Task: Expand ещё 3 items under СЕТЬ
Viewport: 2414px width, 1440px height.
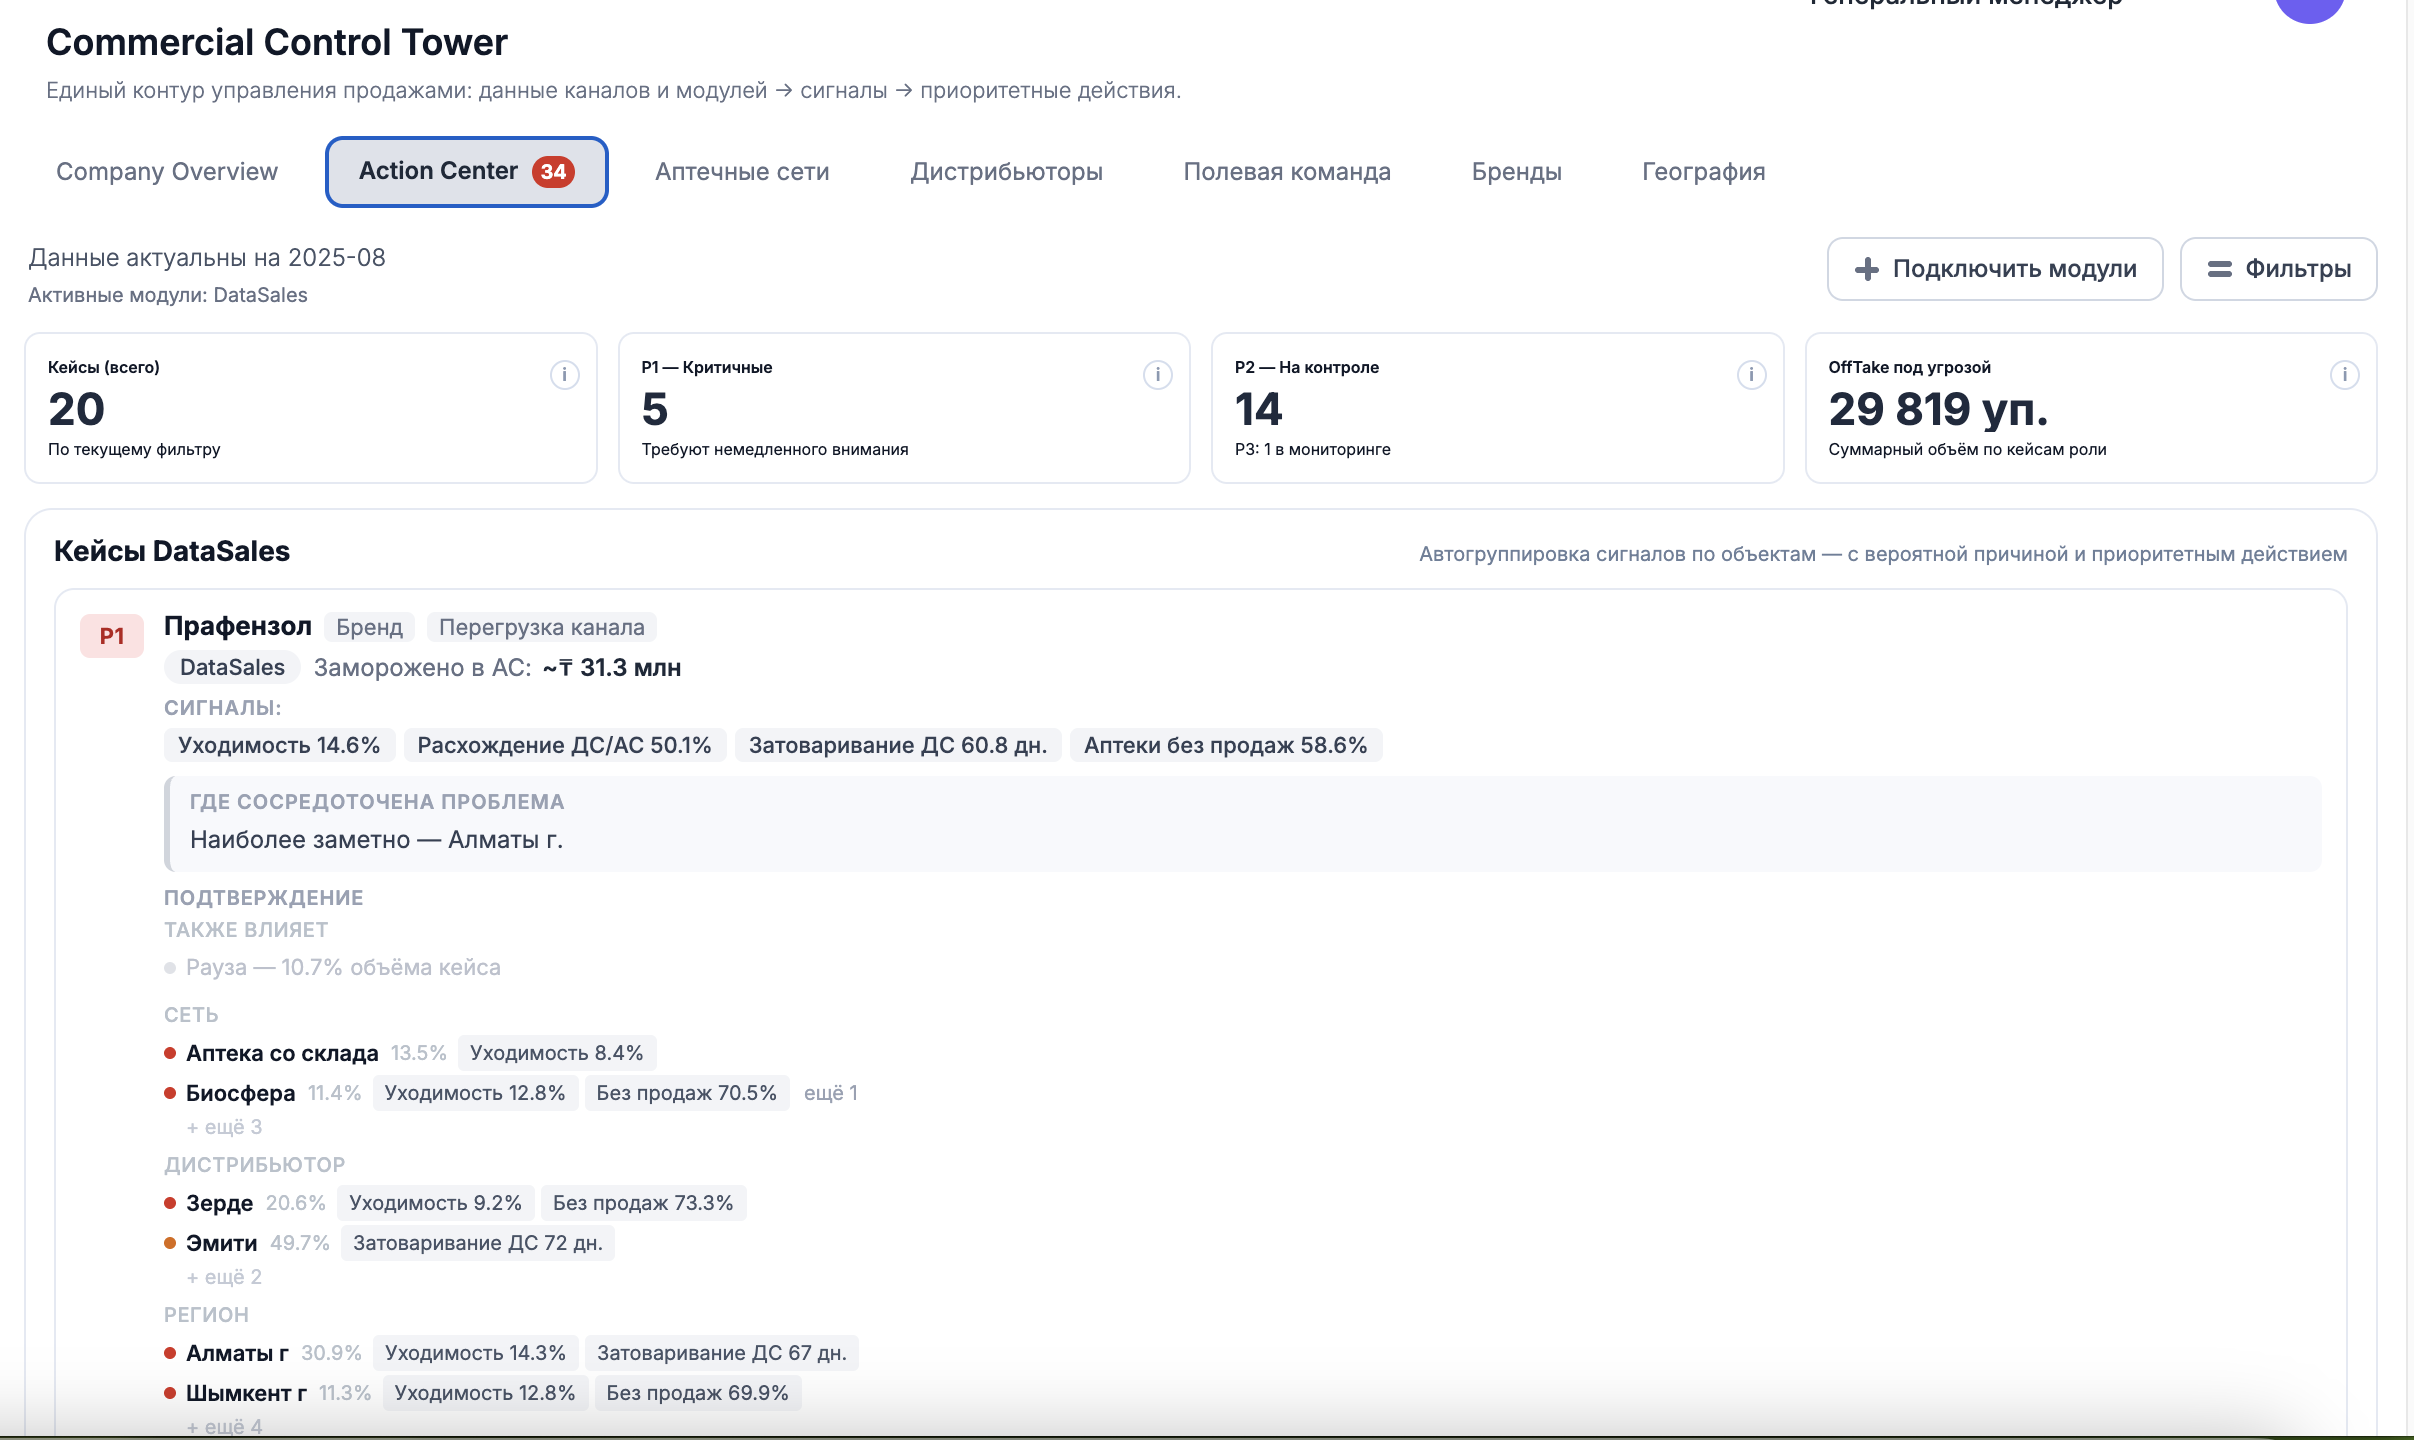Action: [224, 1126]
